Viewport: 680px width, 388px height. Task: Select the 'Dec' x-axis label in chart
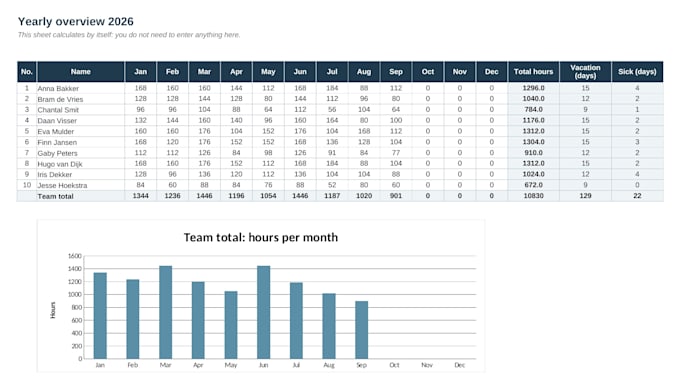(460, 365)
